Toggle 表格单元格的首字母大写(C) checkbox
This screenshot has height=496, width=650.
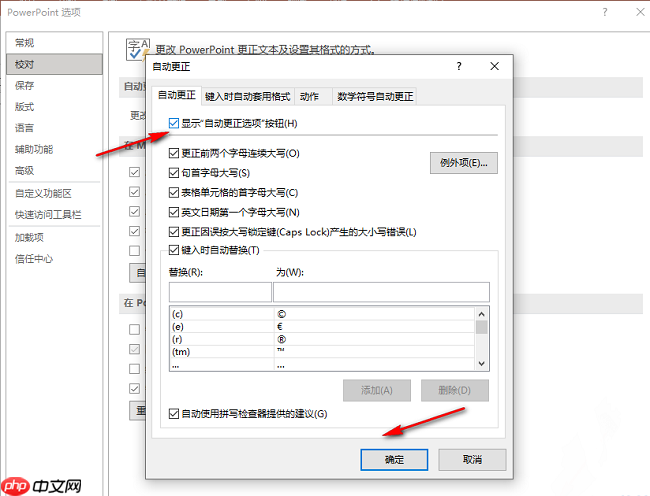click(174, 193)
